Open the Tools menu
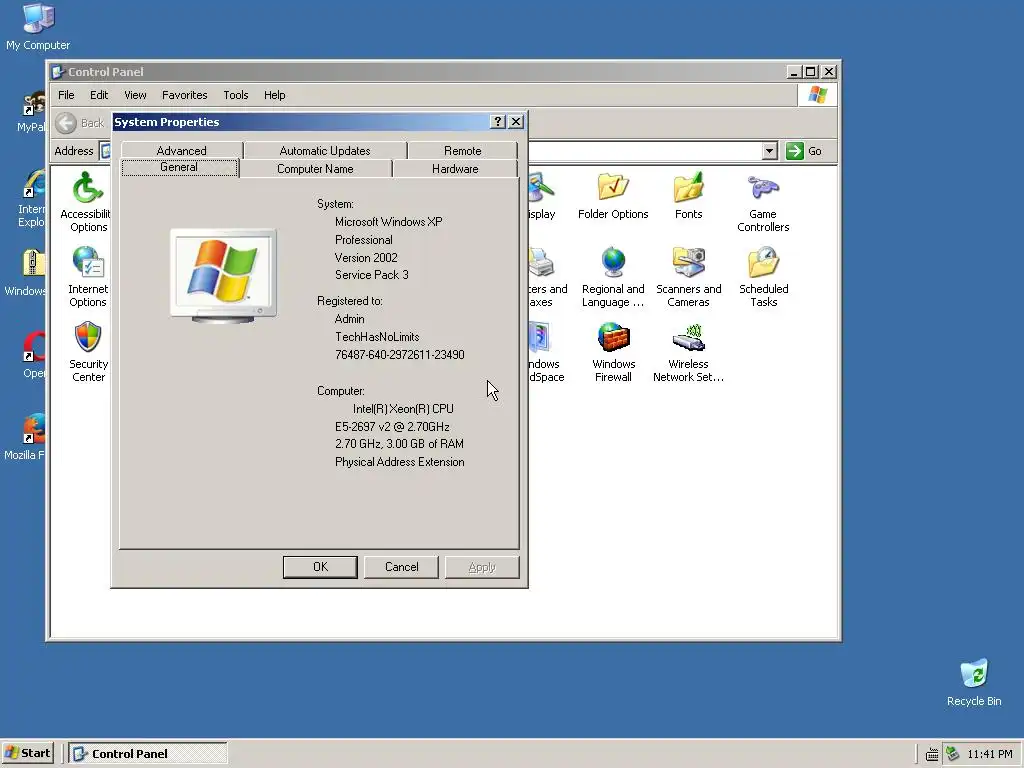The width and height of the screenshot is (1024, 768). click(236, 95)
